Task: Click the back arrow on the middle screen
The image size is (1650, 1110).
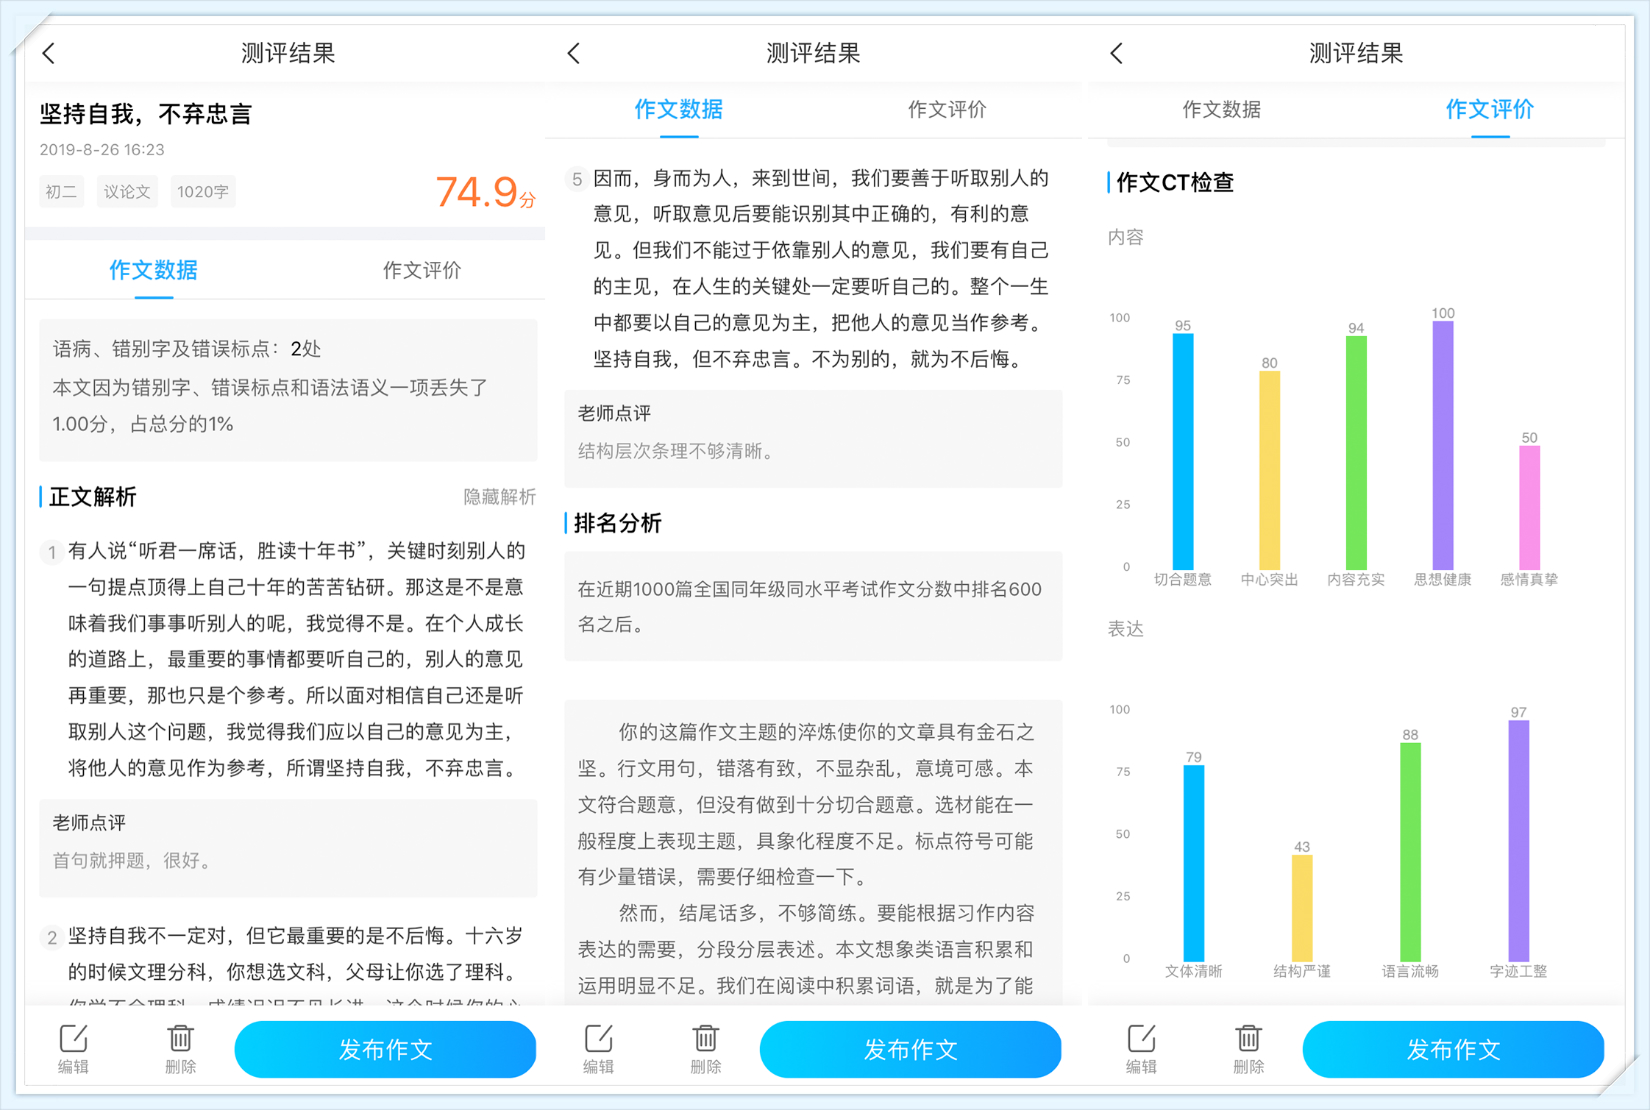Action: pyautogui.click(x=573, y=52)
